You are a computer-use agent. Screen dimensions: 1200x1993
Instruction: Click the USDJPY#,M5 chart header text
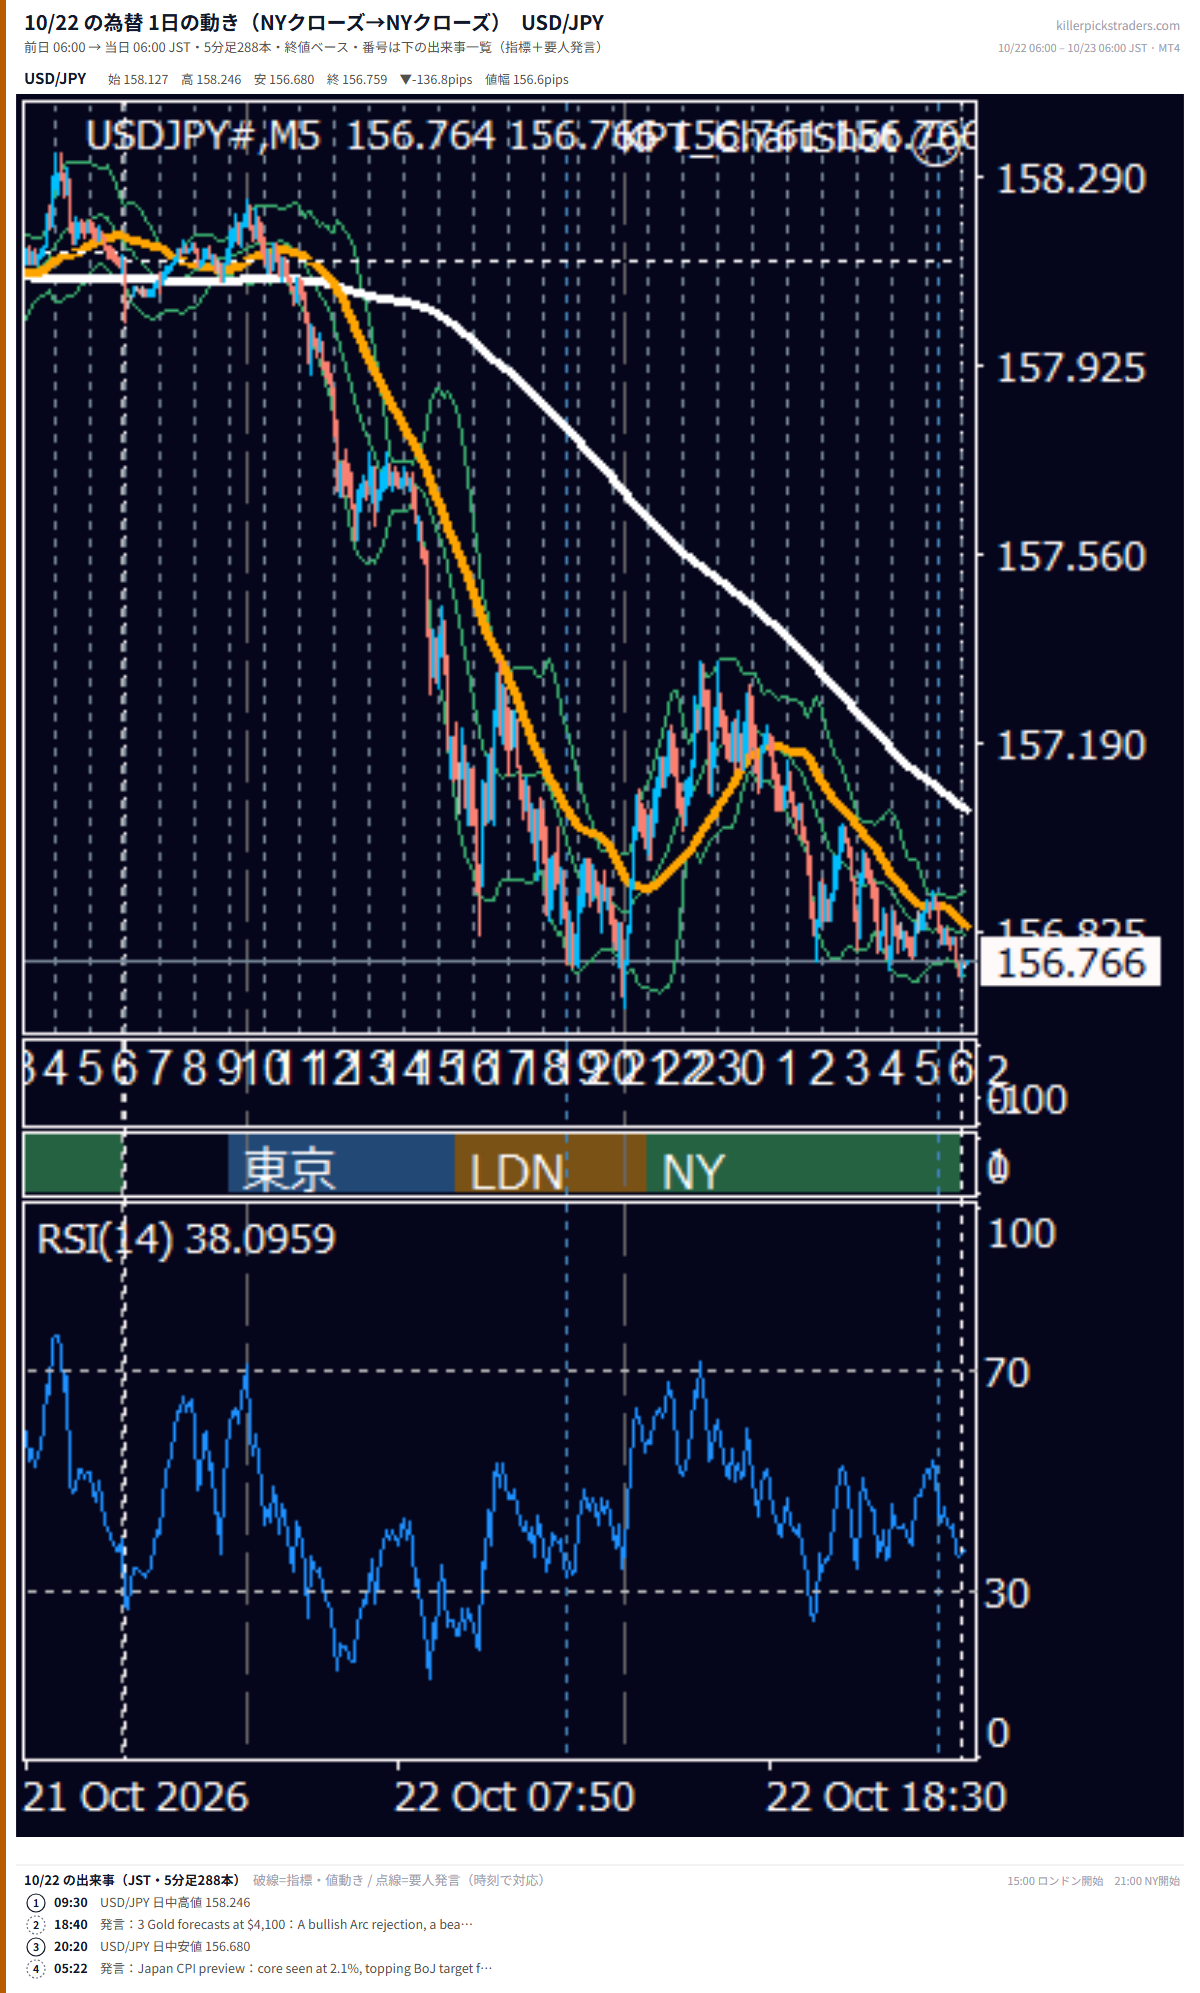click(x=202, y=135)
